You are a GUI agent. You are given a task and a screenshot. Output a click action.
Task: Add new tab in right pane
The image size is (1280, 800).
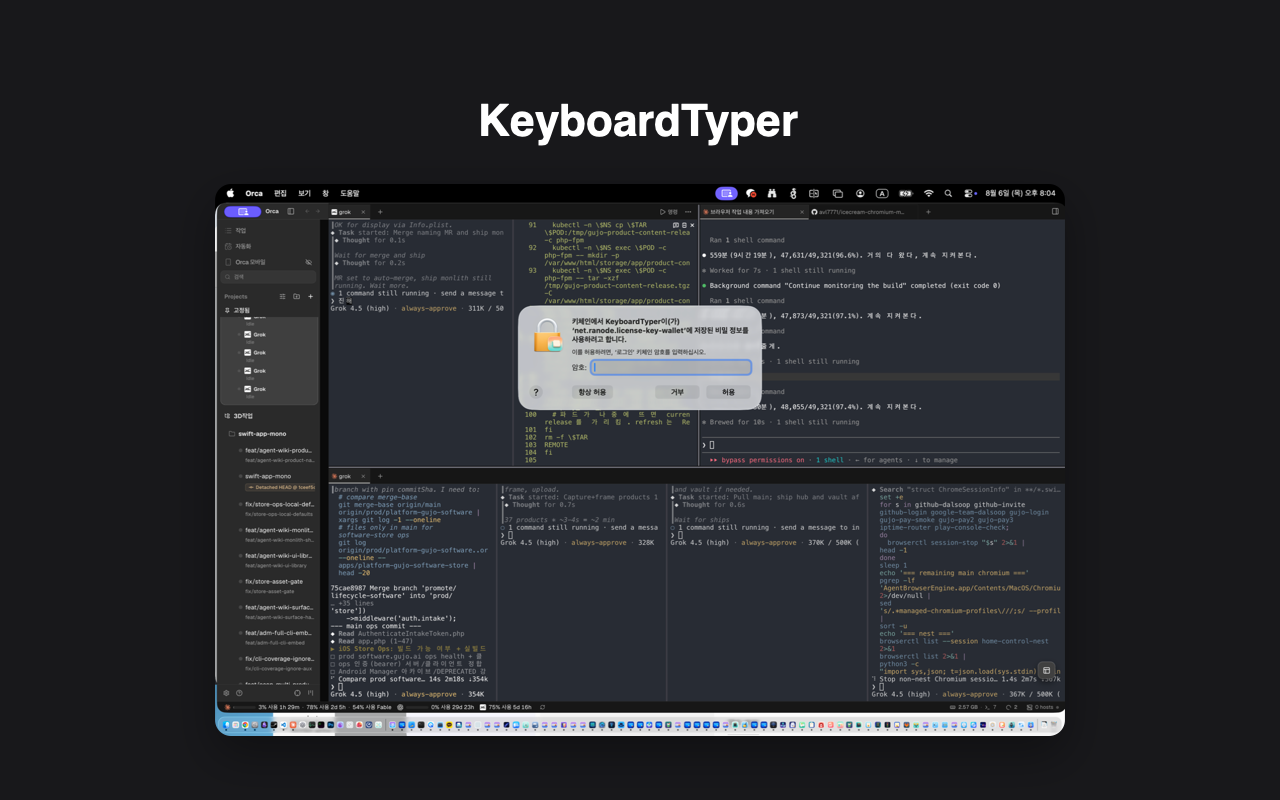[927, 212]
